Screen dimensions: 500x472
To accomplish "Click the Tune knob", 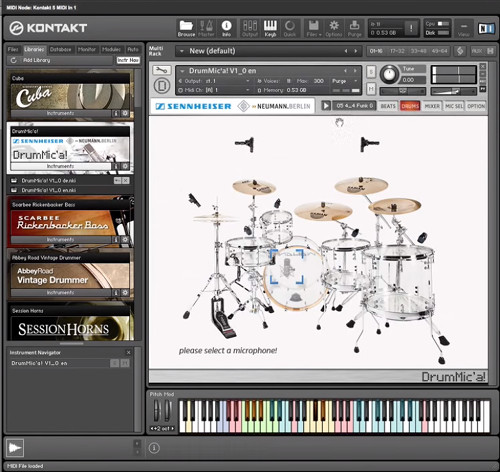I will [x=389, y=74].
